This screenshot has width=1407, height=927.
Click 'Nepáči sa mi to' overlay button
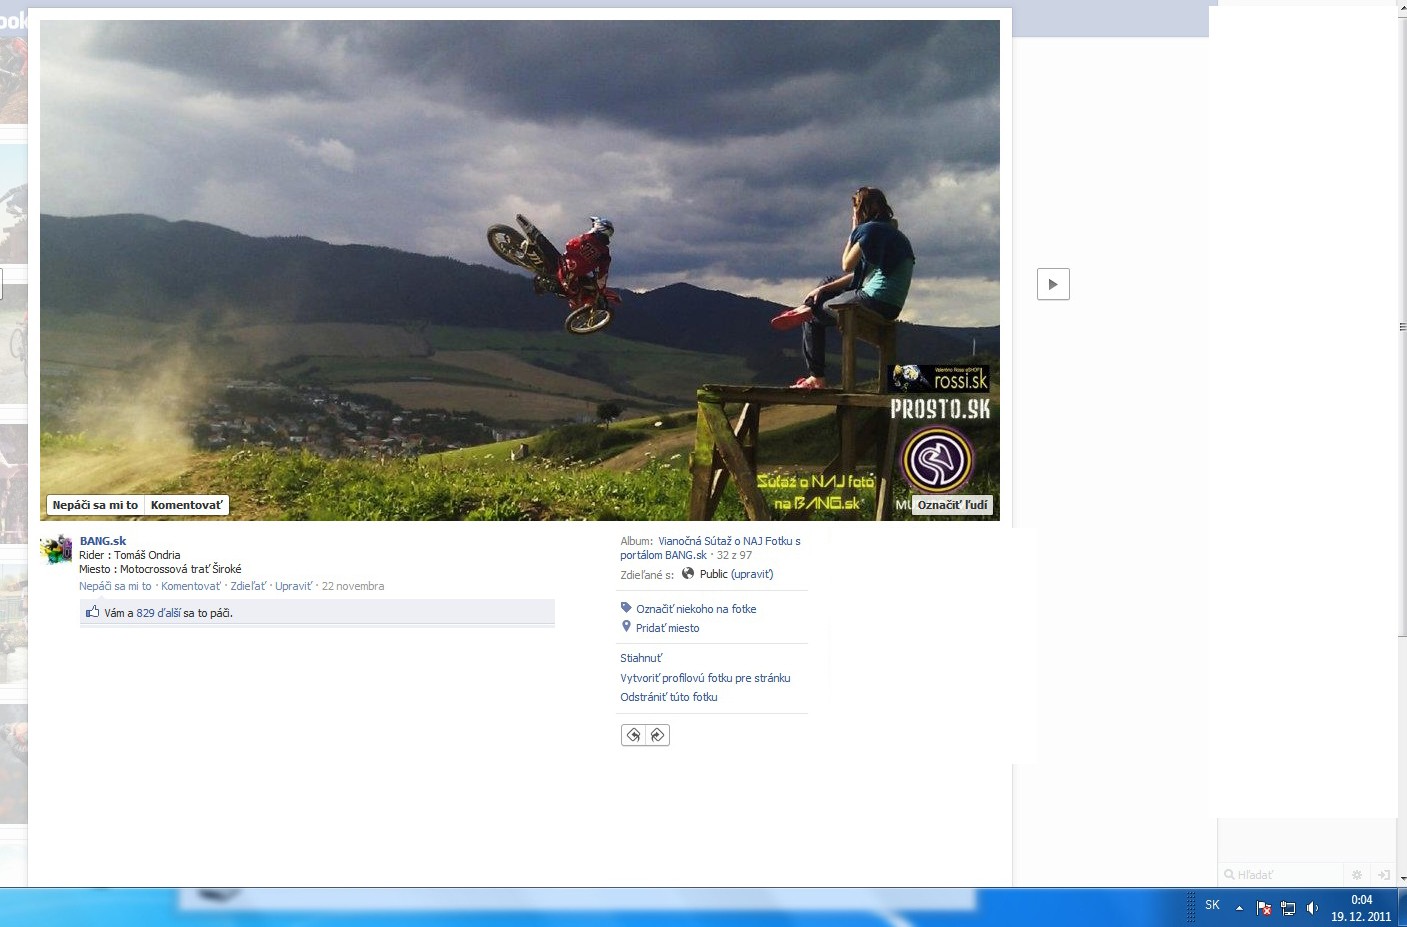[95, 505]
